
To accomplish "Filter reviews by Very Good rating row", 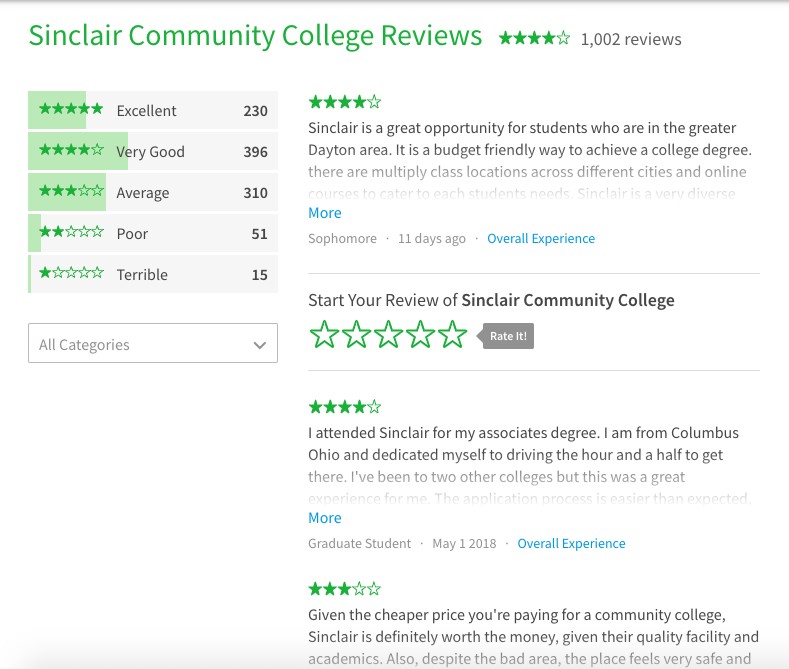I will 153,151.
